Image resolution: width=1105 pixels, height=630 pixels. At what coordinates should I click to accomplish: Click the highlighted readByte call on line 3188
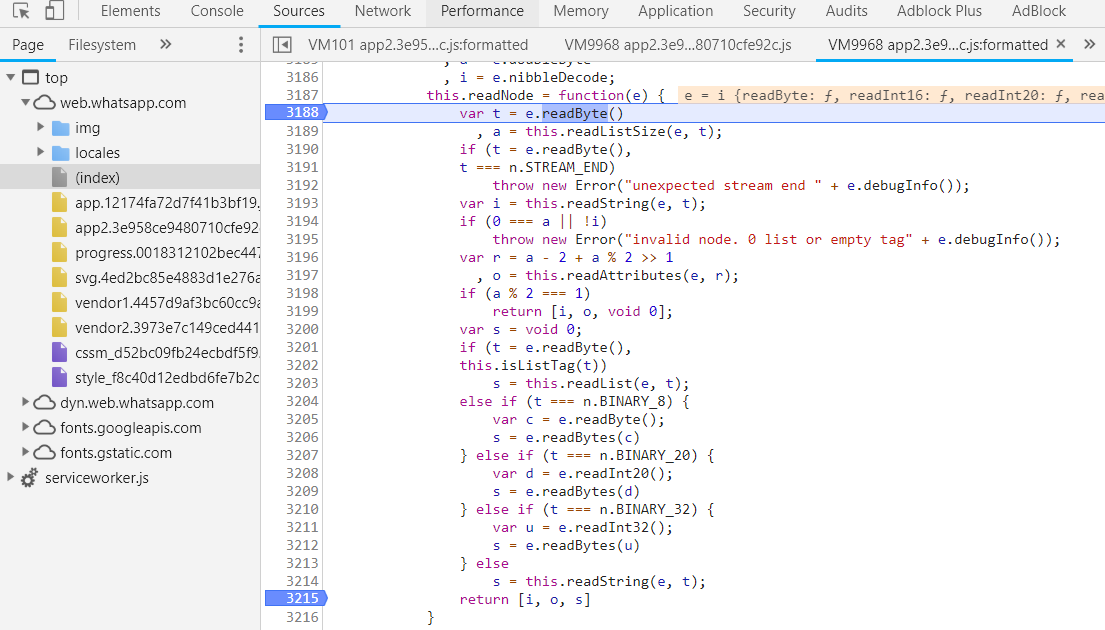[574, 113]
